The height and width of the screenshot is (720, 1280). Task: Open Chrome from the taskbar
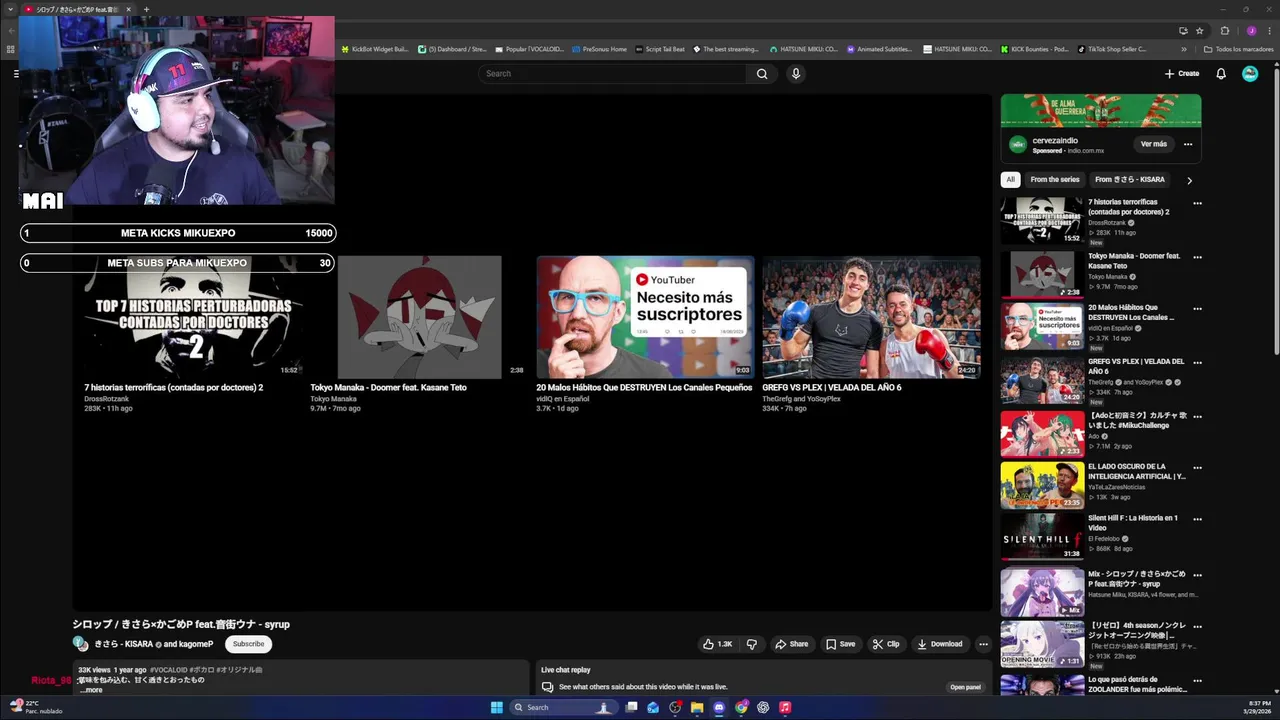pos(741,707)
